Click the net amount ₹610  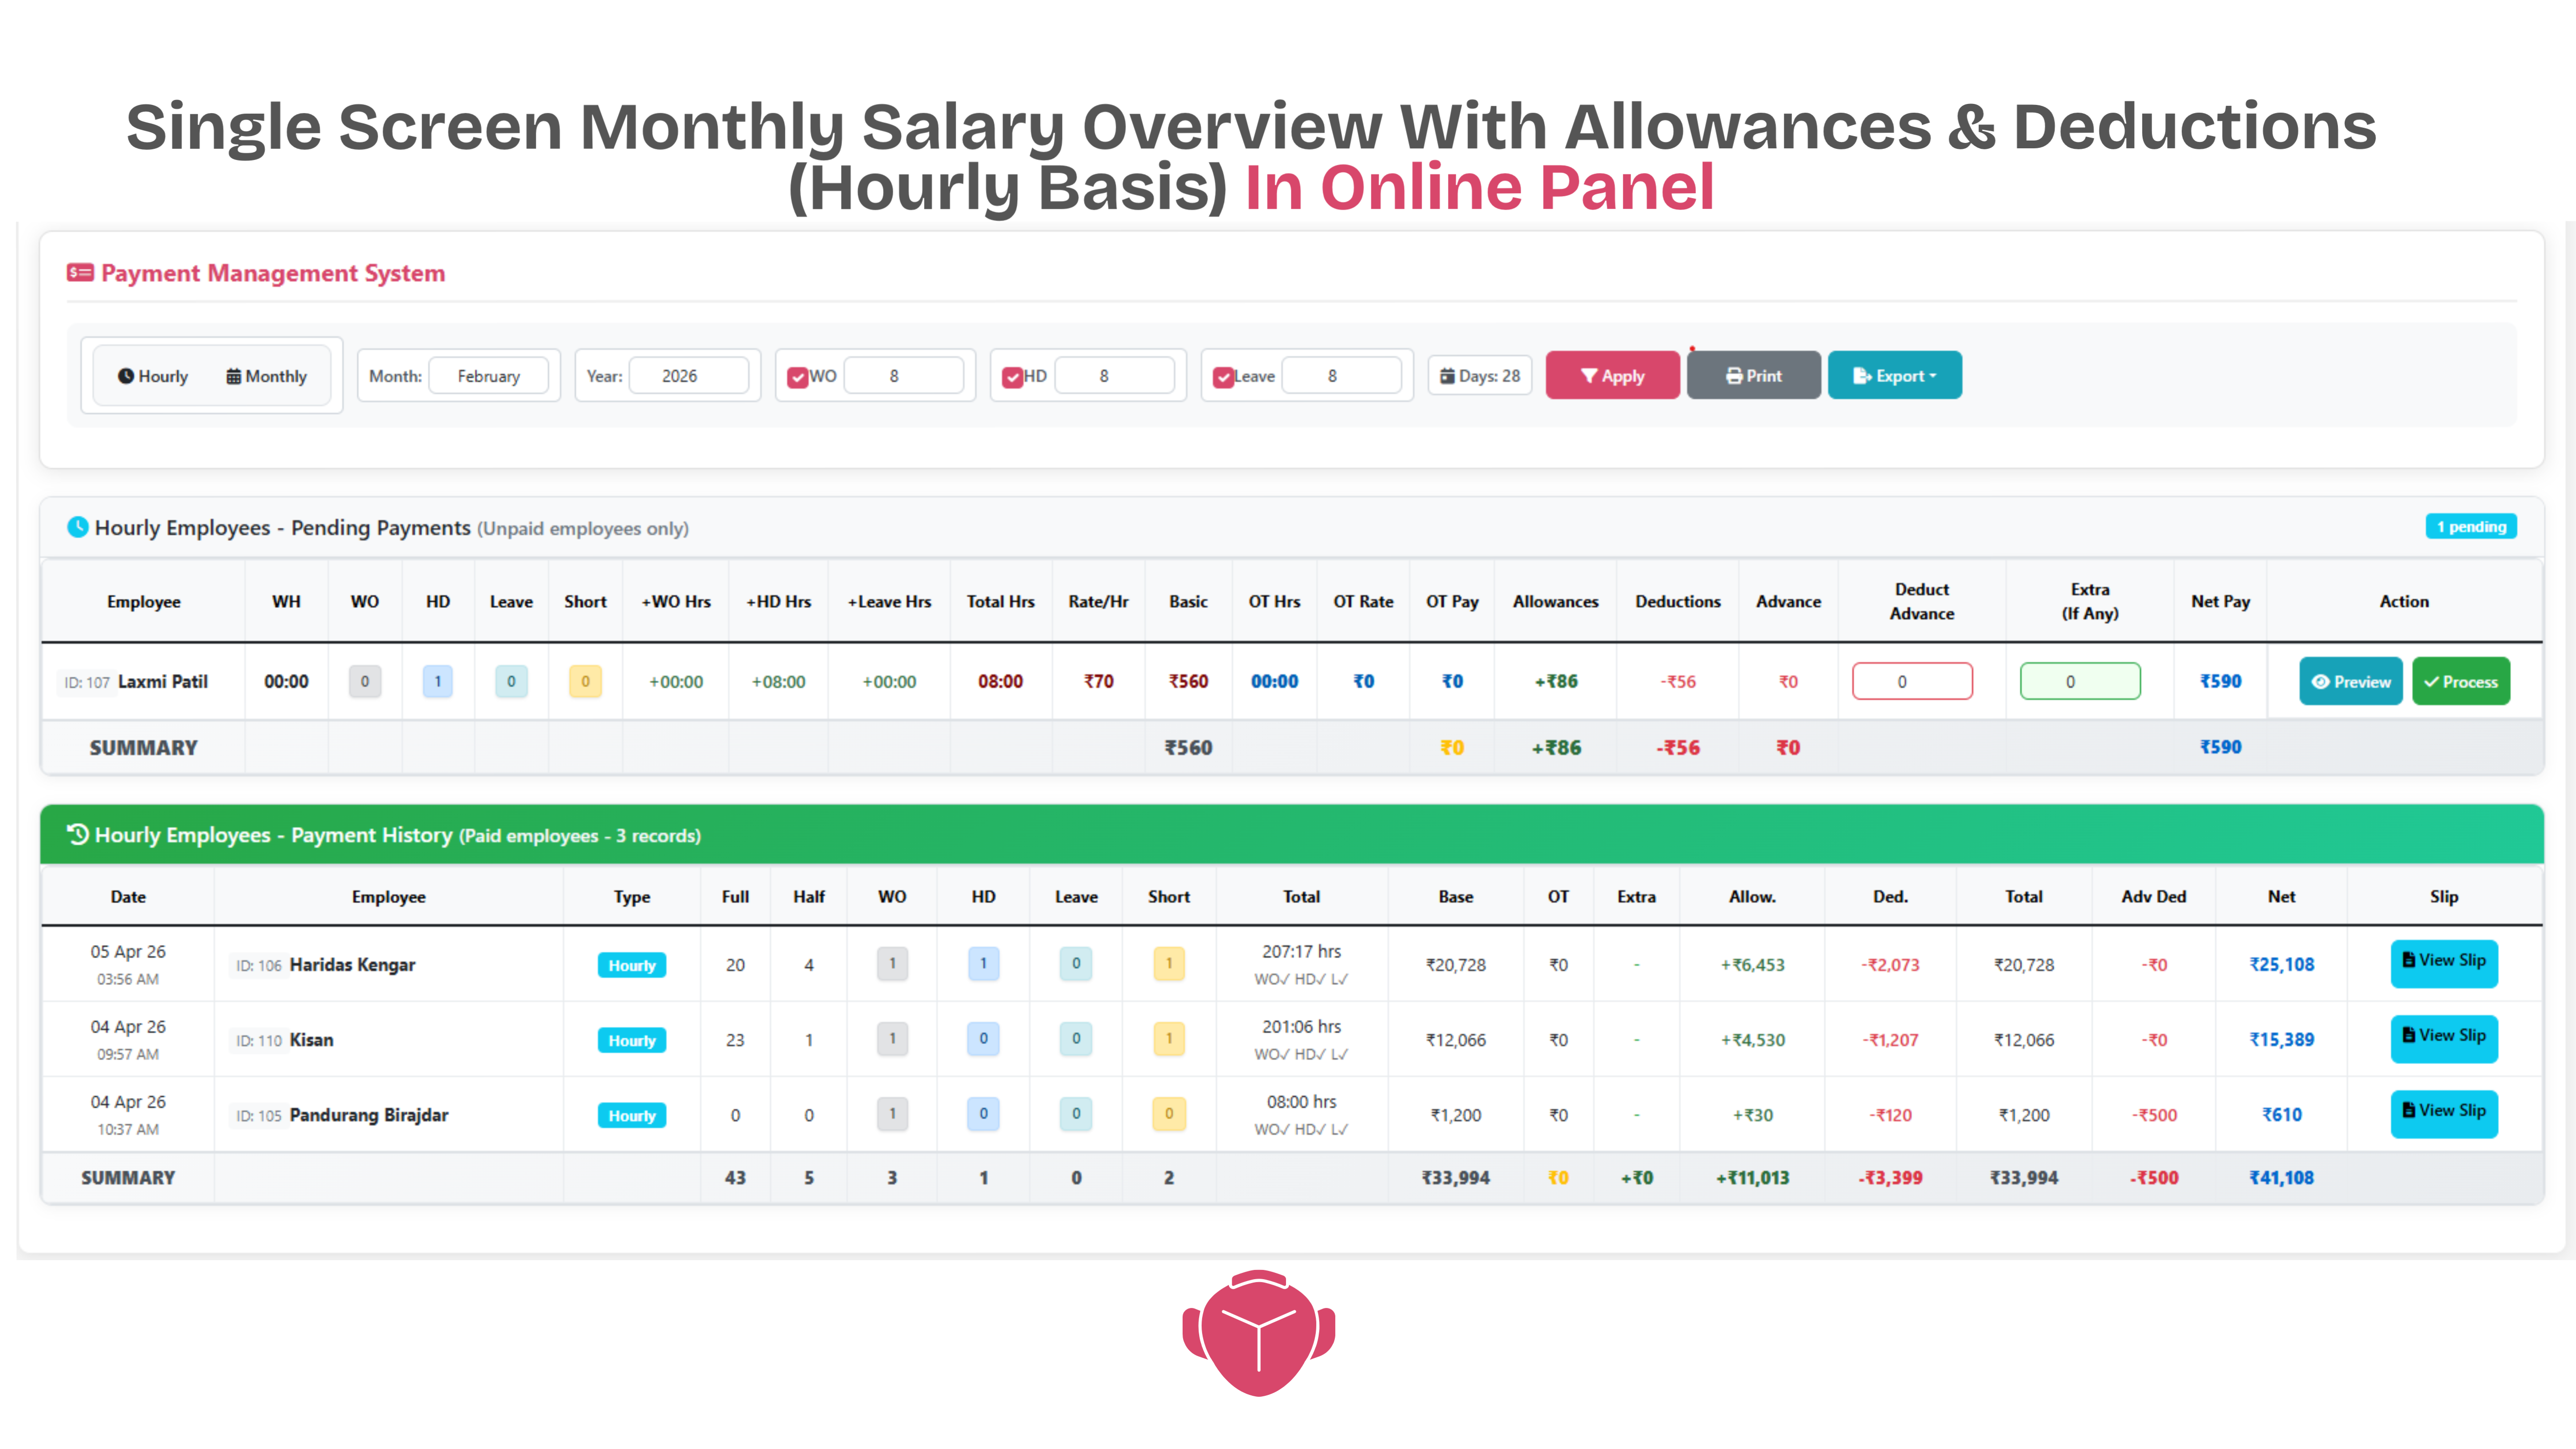tap(2282, 1114)
